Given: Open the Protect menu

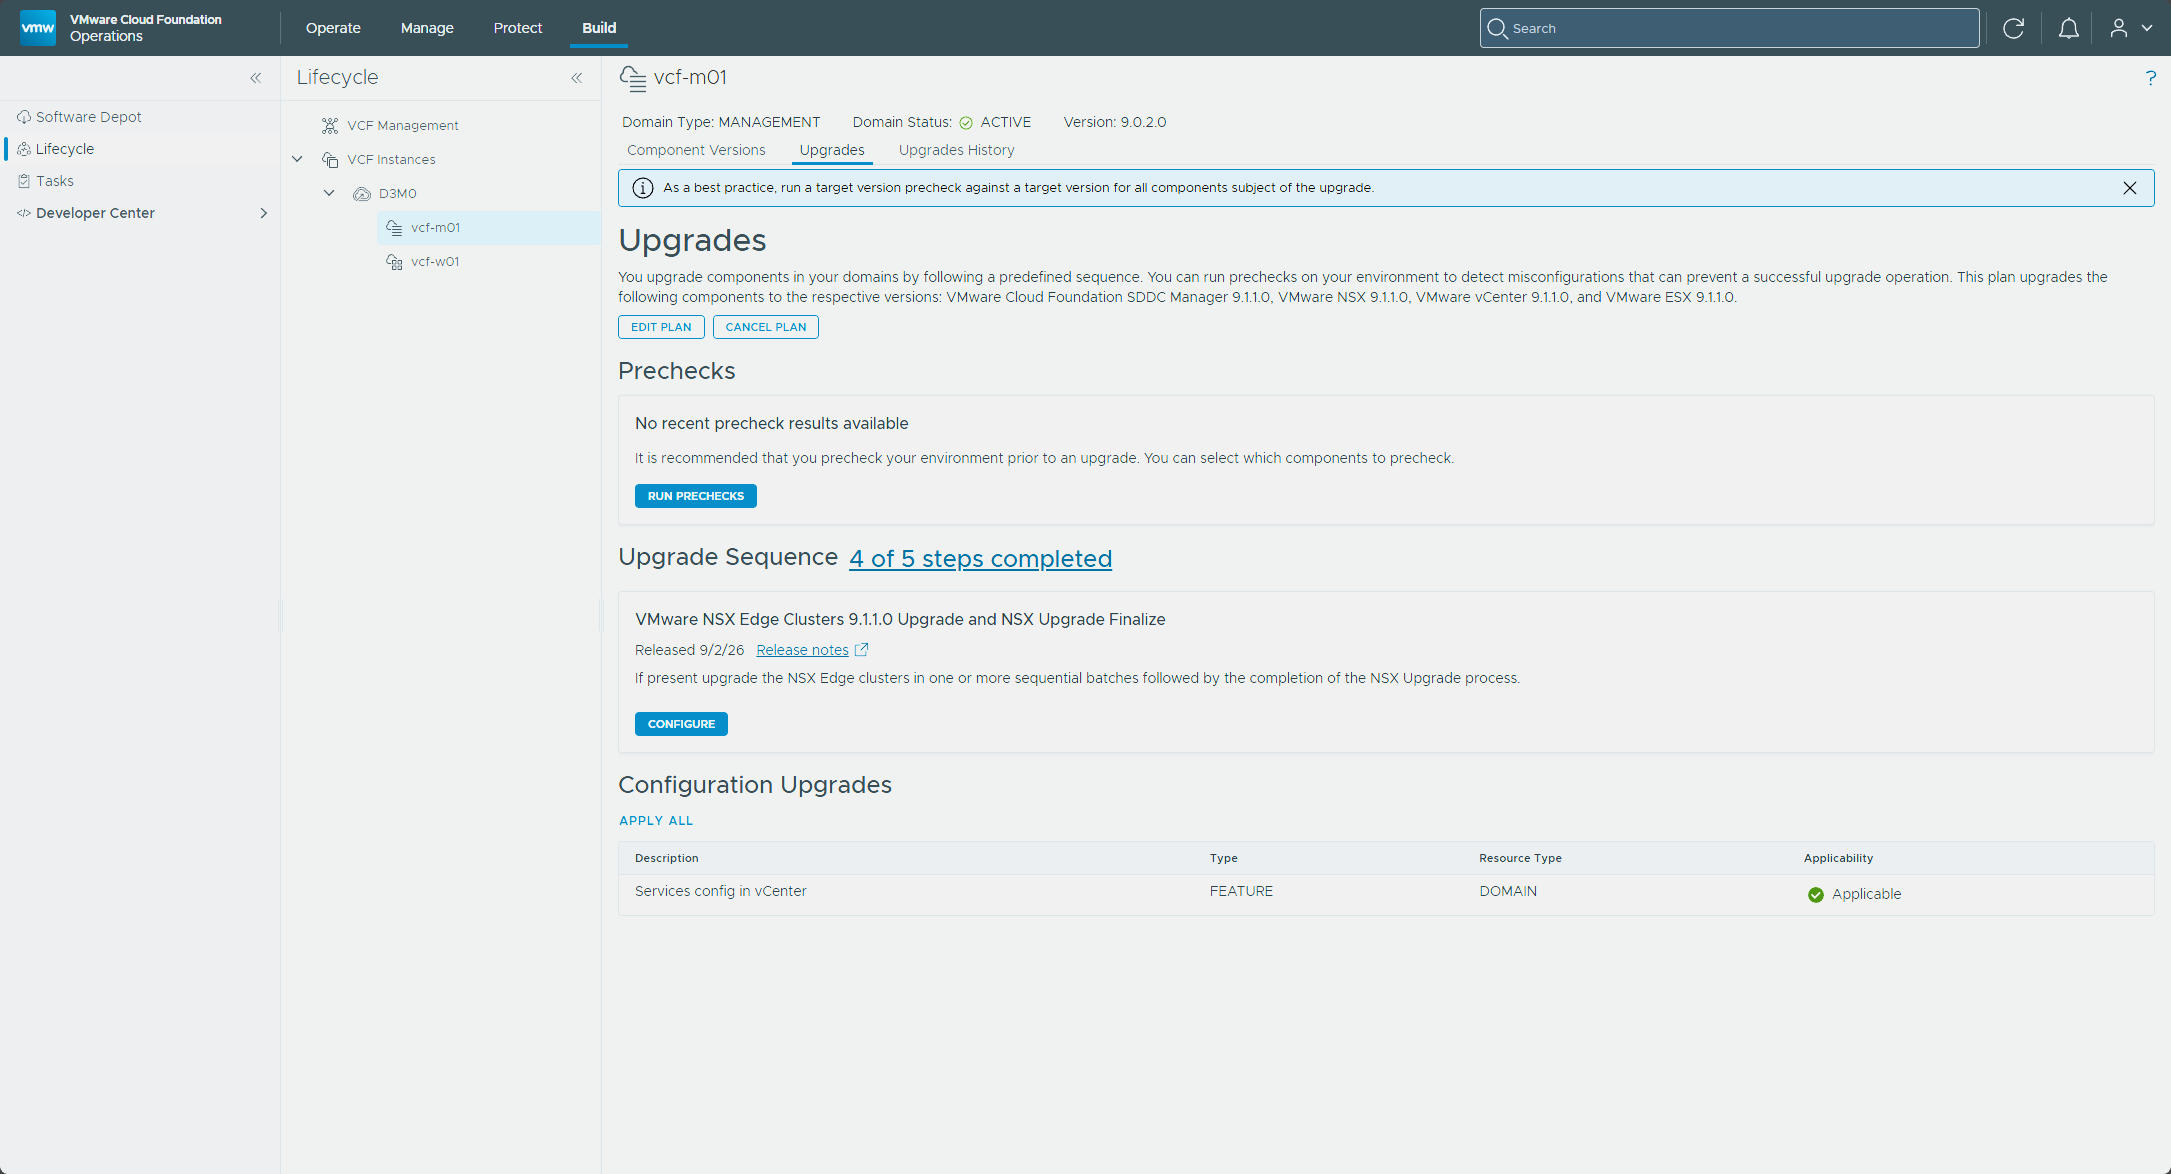Looking at the screenshot, I should (x=518, y=28).
